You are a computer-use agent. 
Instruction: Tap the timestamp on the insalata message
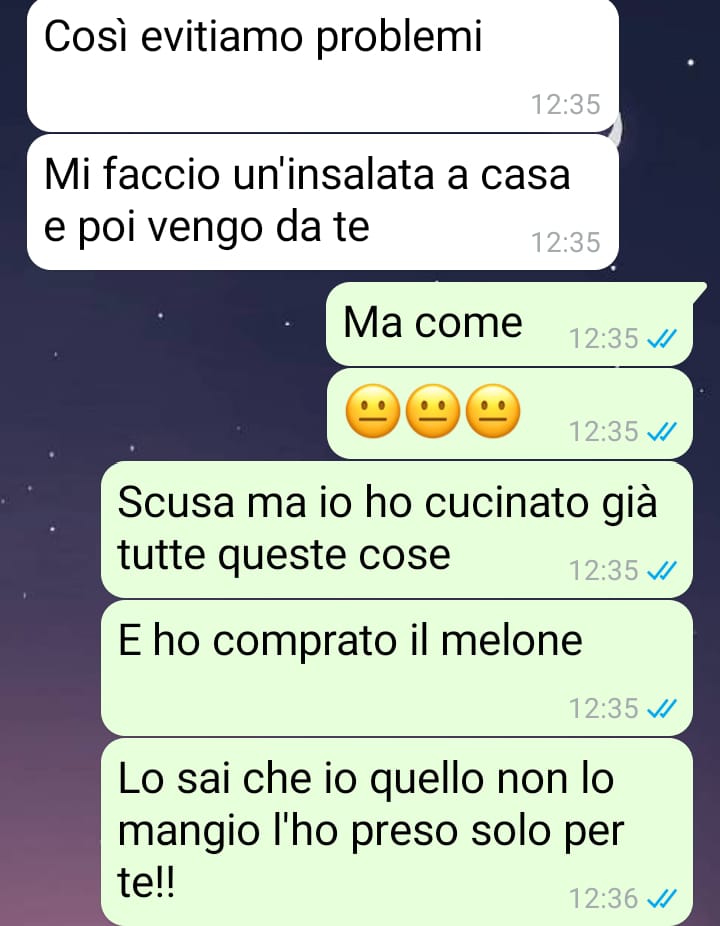(x=565, y=243)
